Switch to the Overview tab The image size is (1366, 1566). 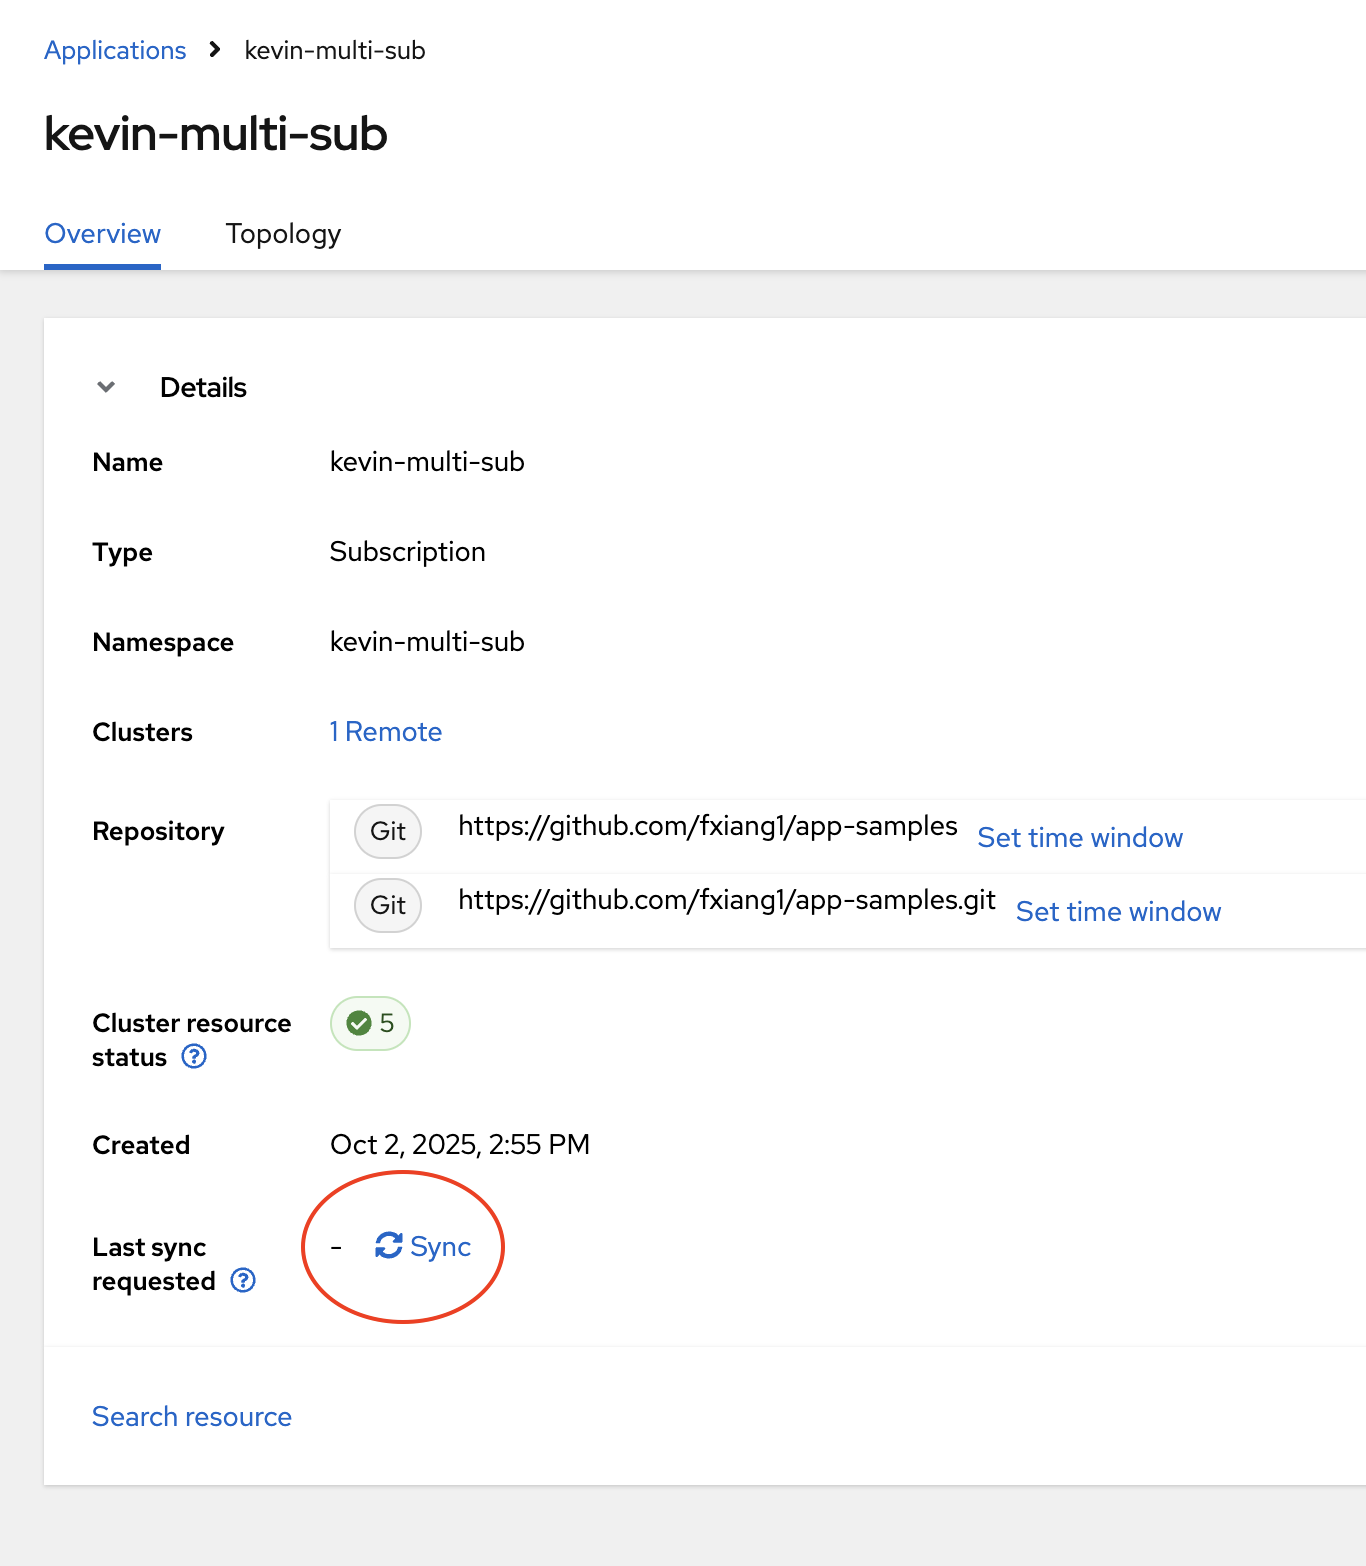pos(103,234)
